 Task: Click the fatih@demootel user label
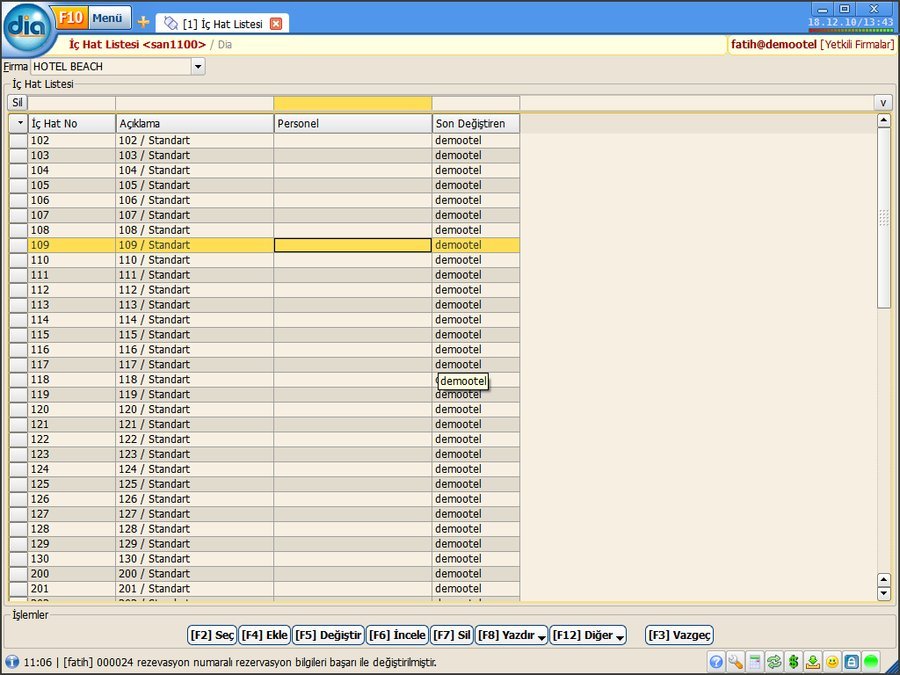774,44
